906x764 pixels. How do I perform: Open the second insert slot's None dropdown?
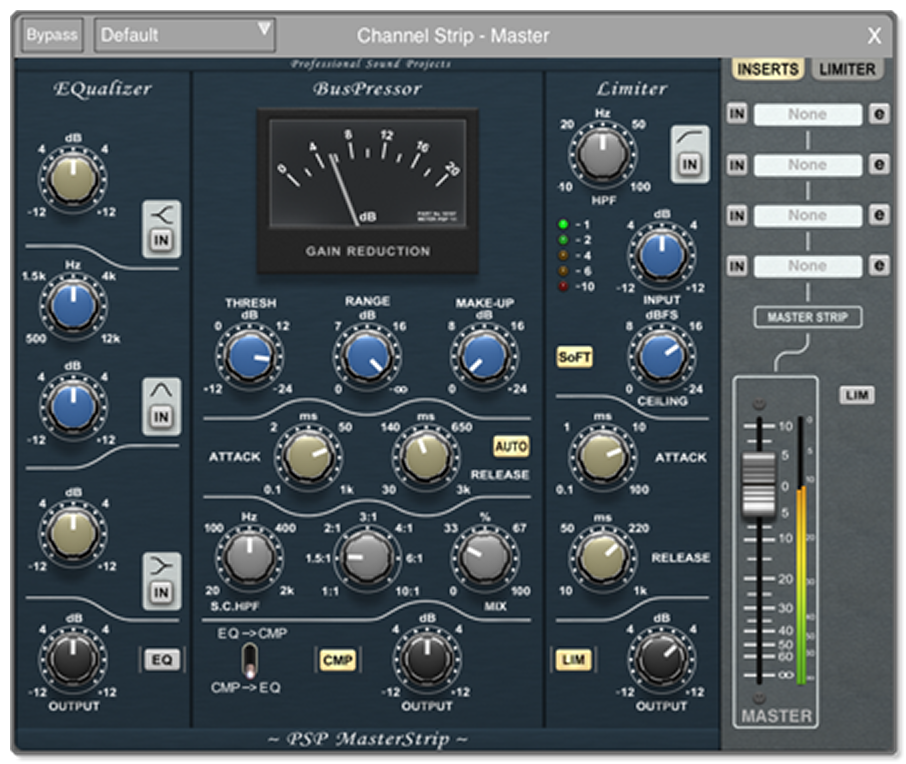tap(808, 165)
